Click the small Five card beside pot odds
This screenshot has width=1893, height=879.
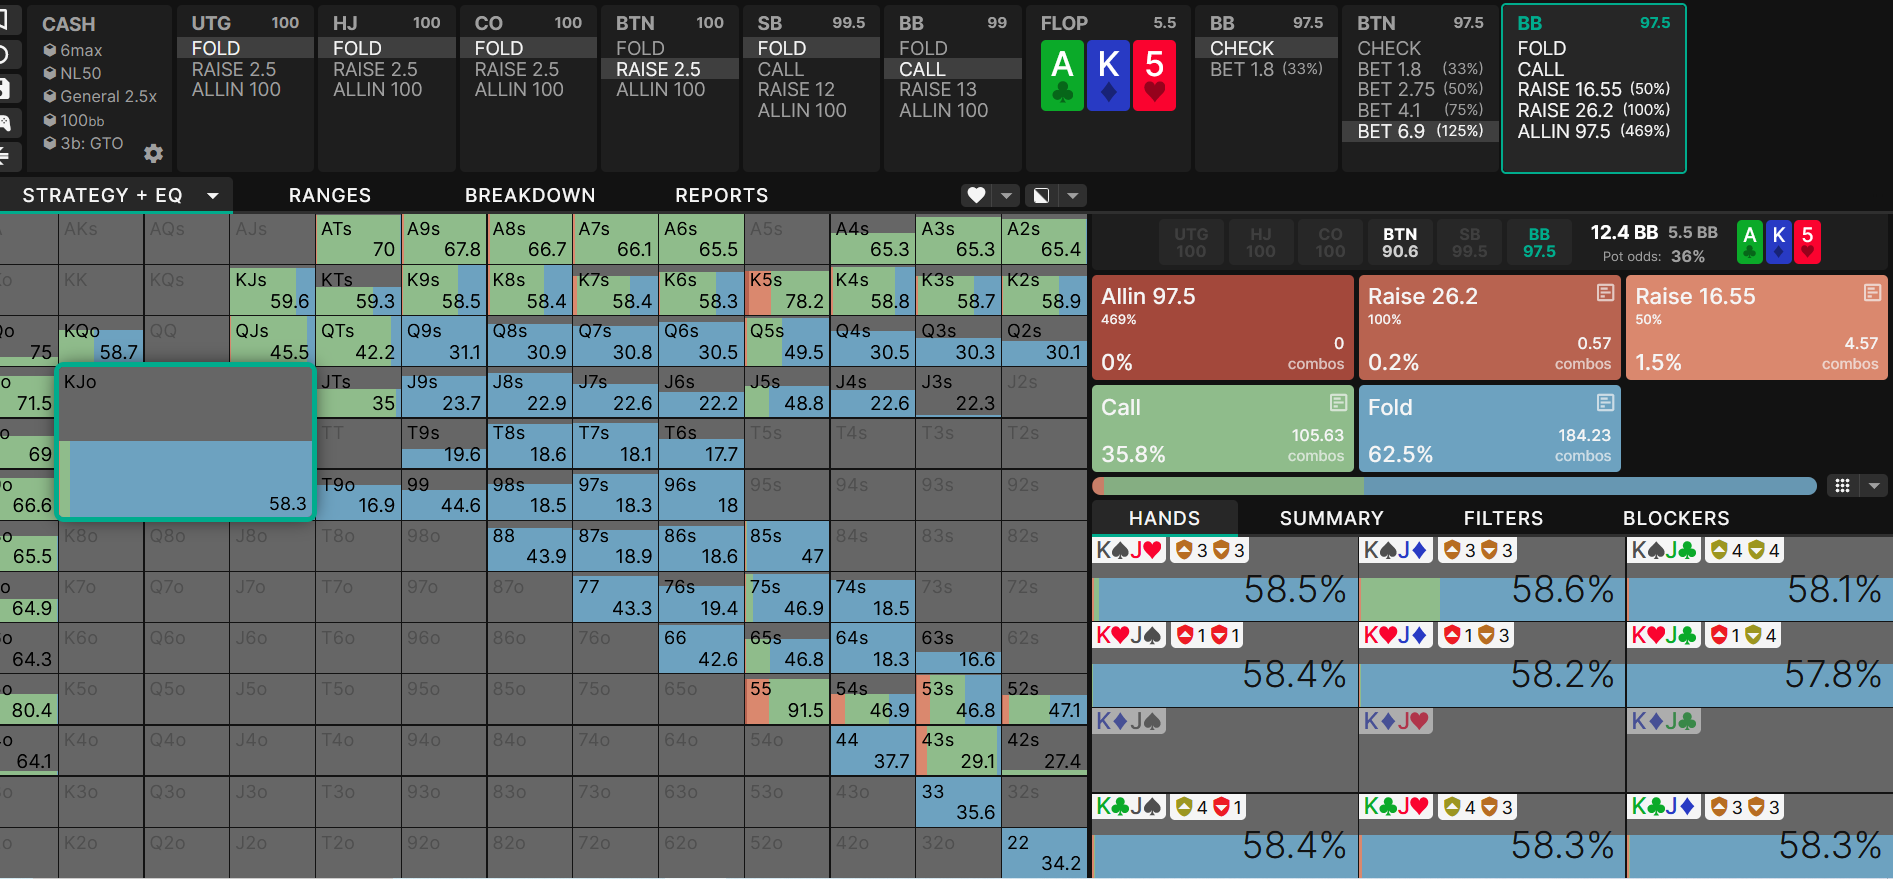click(x=1807, y=242)
